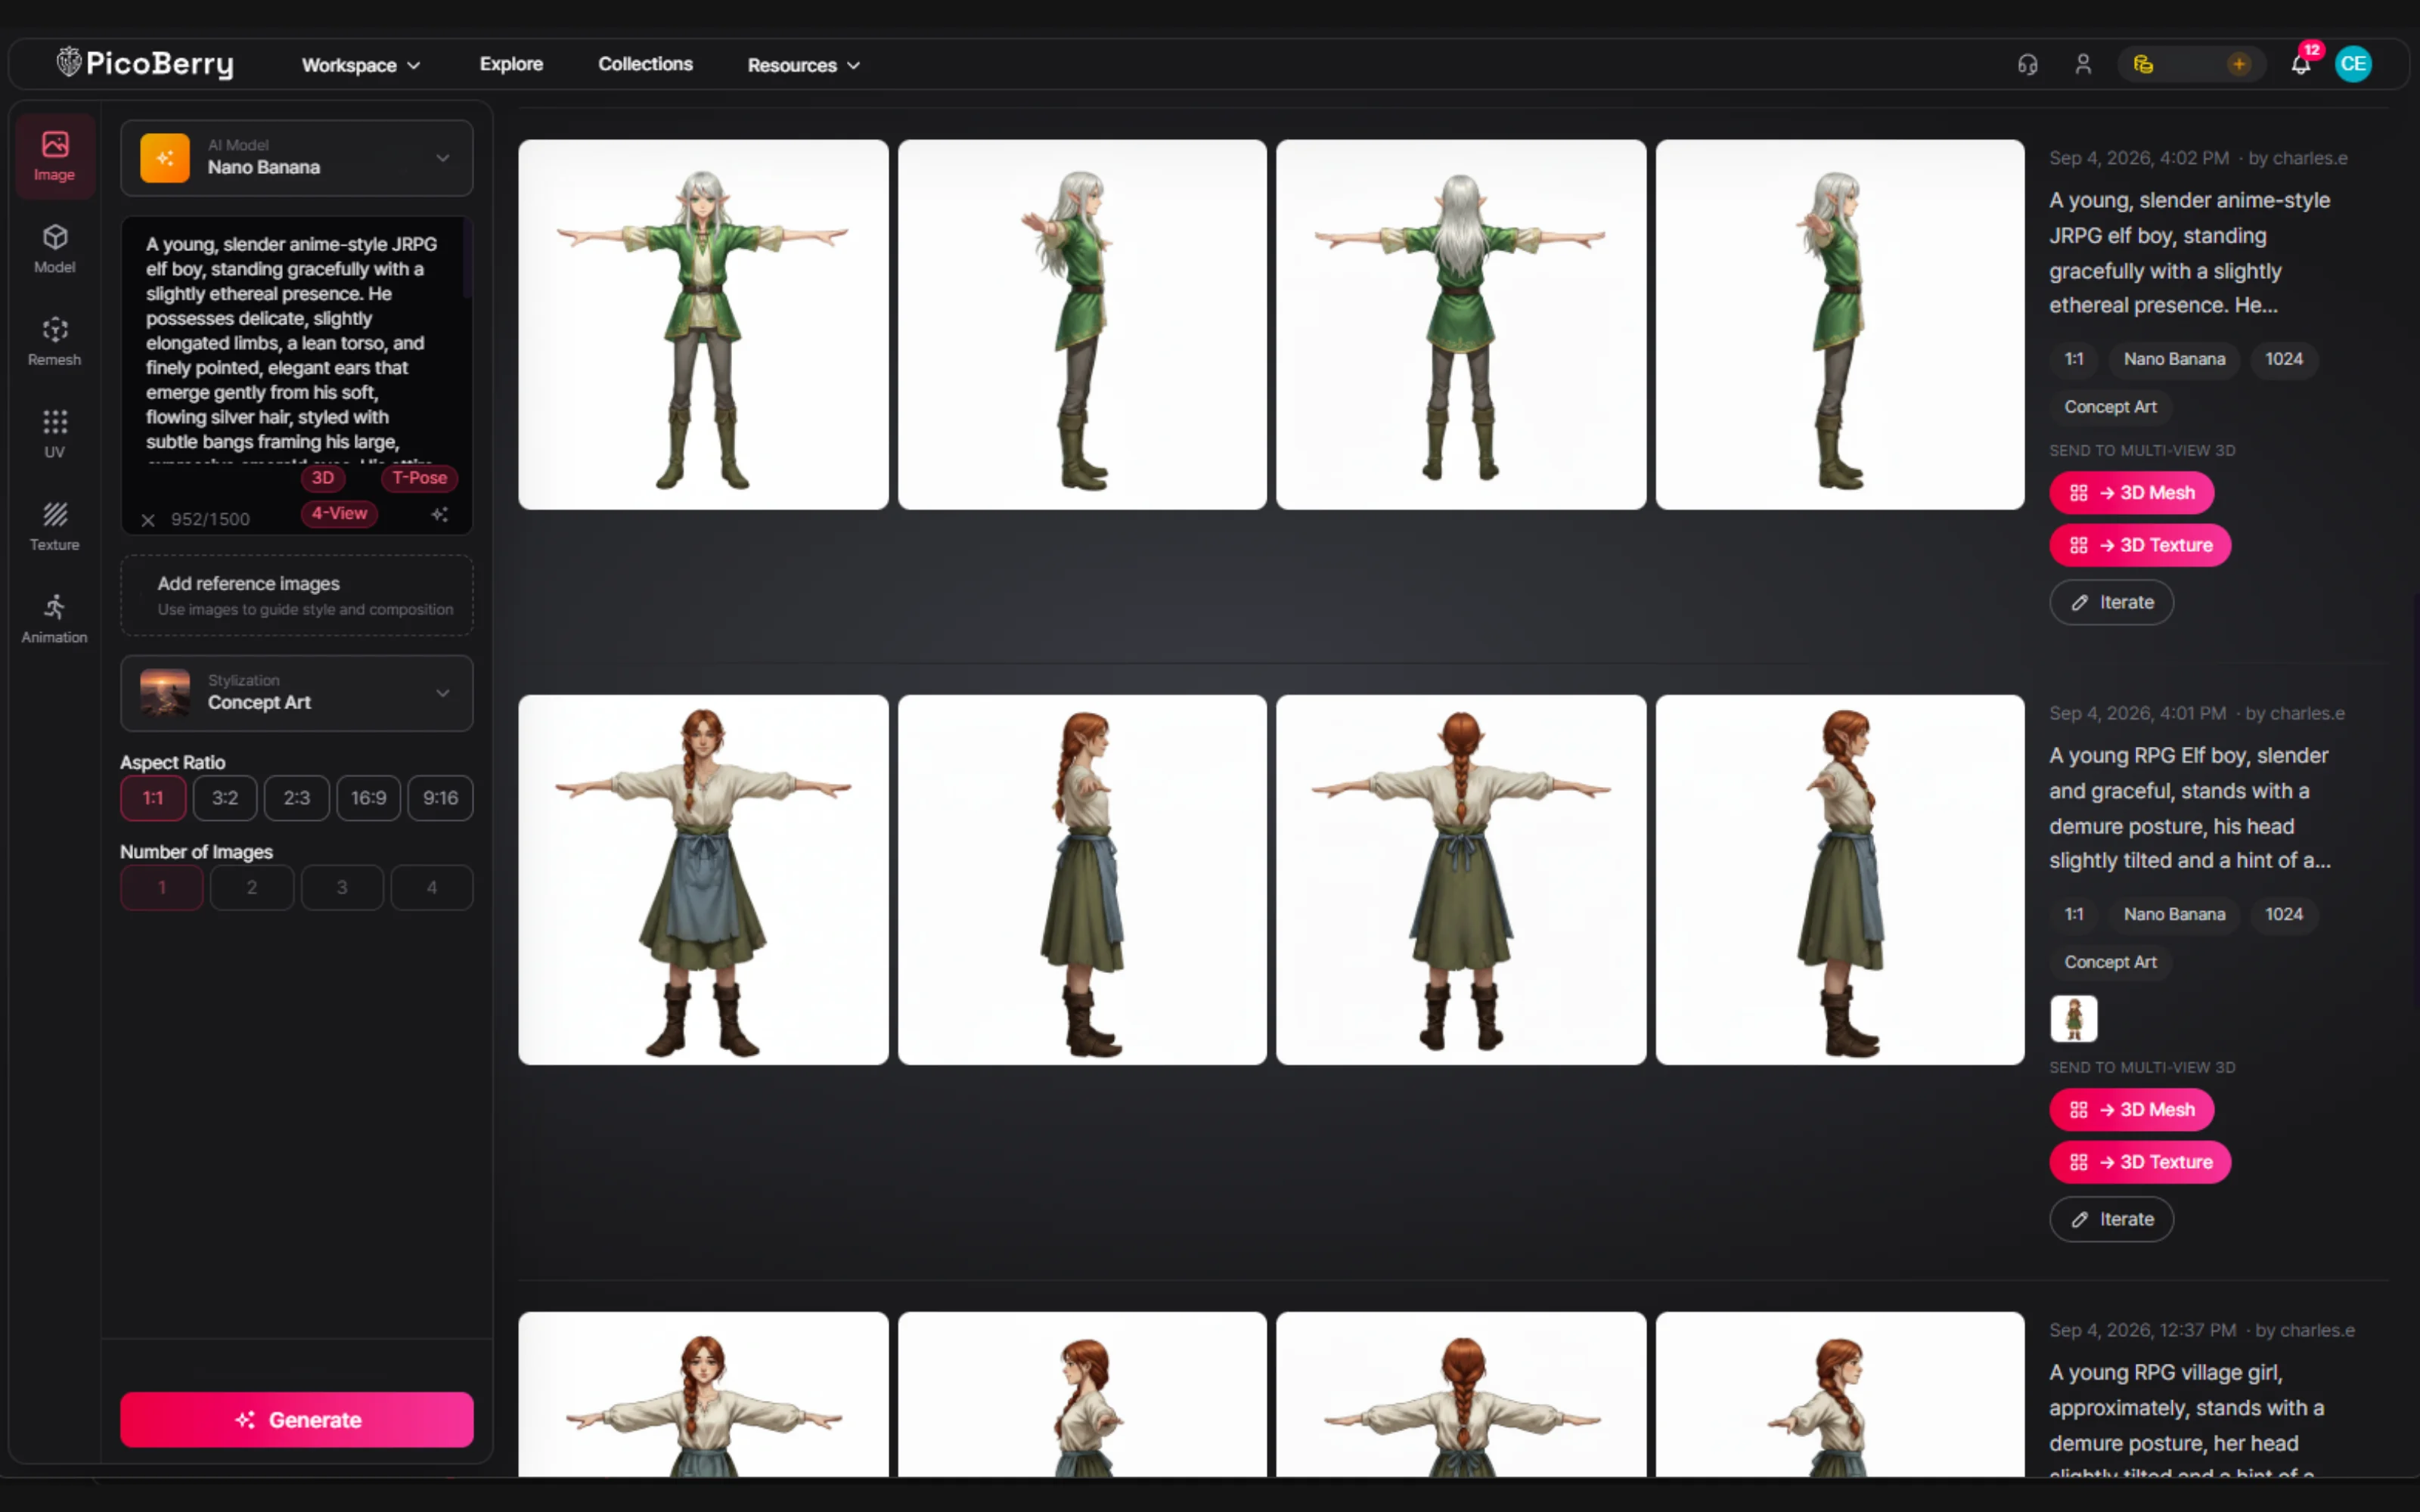2420x1512 pixels.
Task: Click the enhance prompt sparkle icon
Action: pyautogui.click(x=440, y=515)
